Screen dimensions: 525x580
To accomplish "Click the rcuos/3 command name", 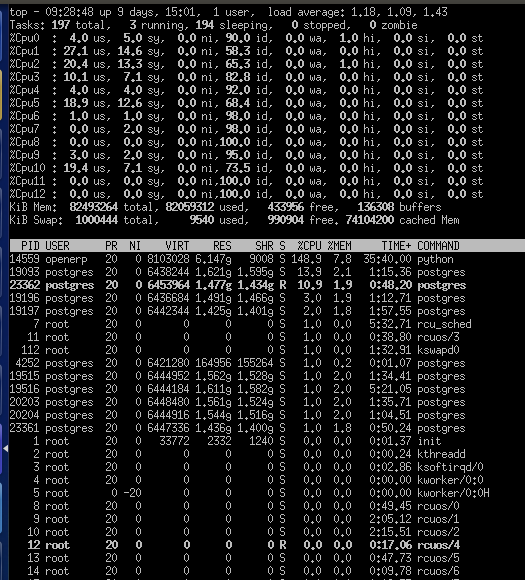I will coord(438,337).
